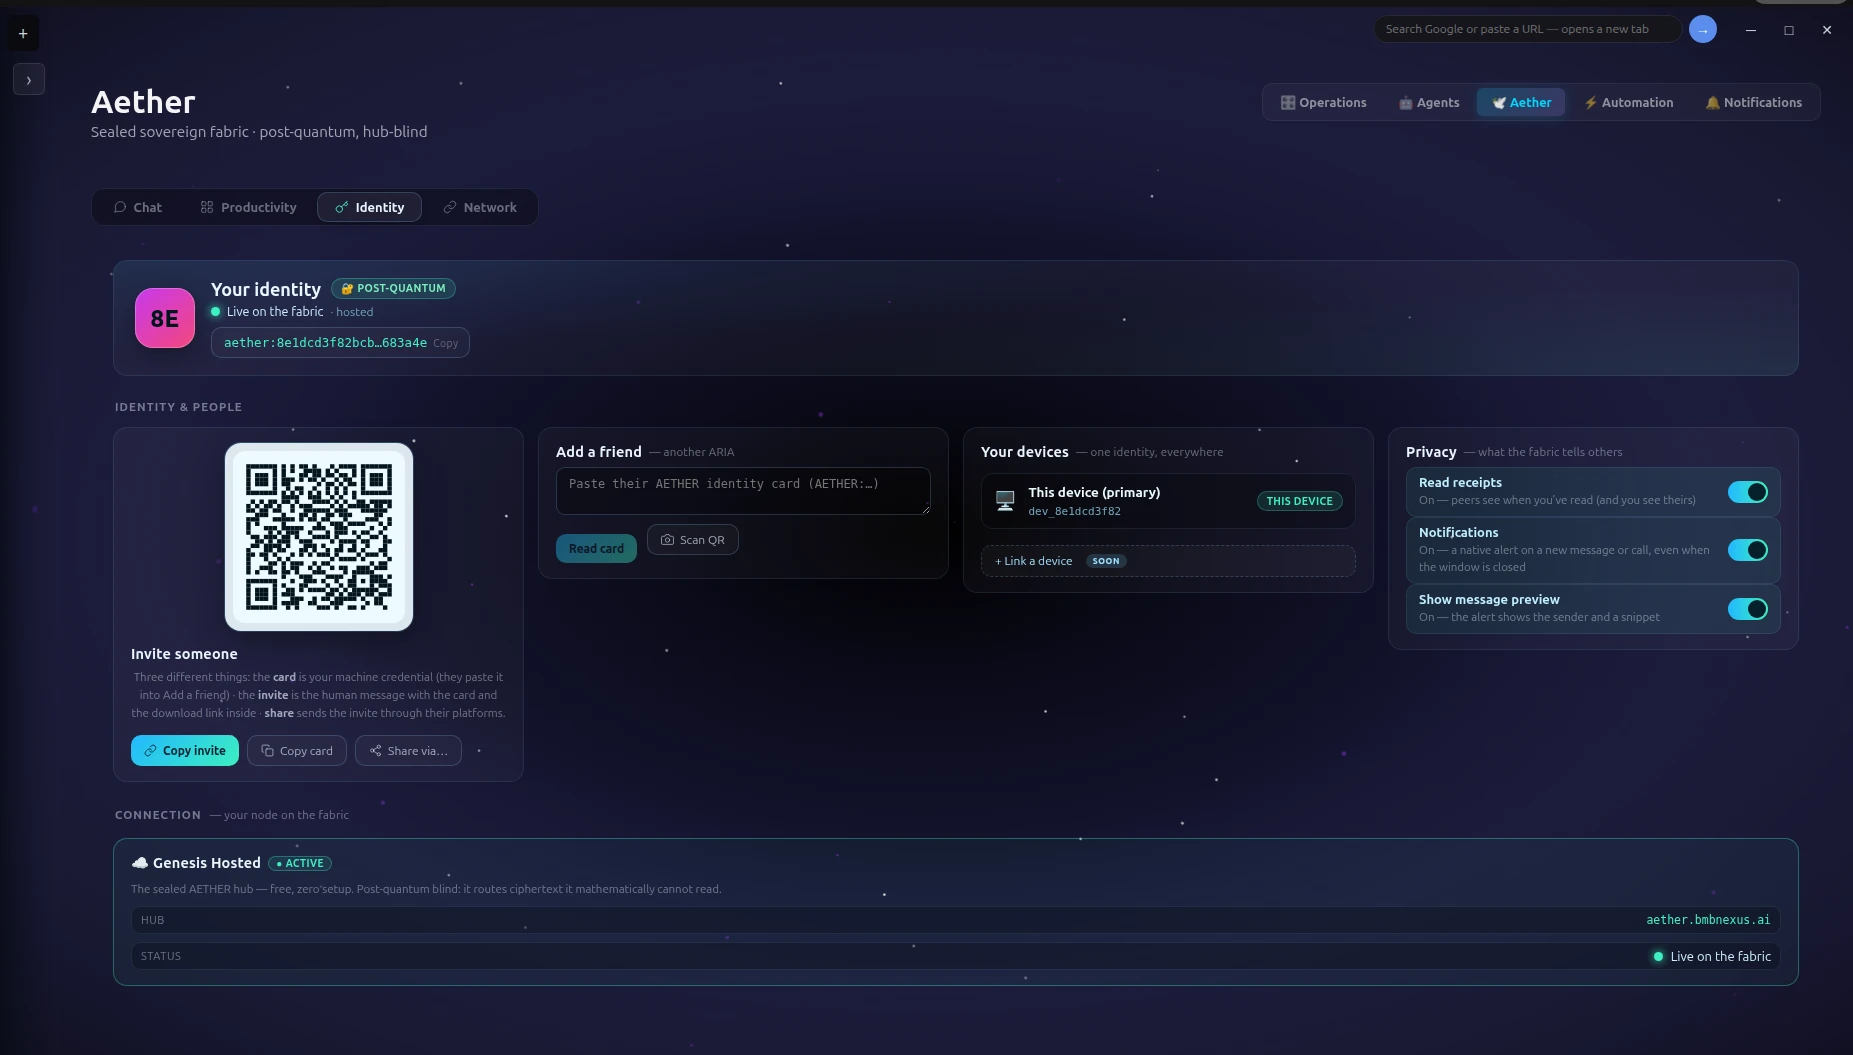The image size is (1853, 1055).
Task: Click the Copy invite button
Action: (185, 751)
